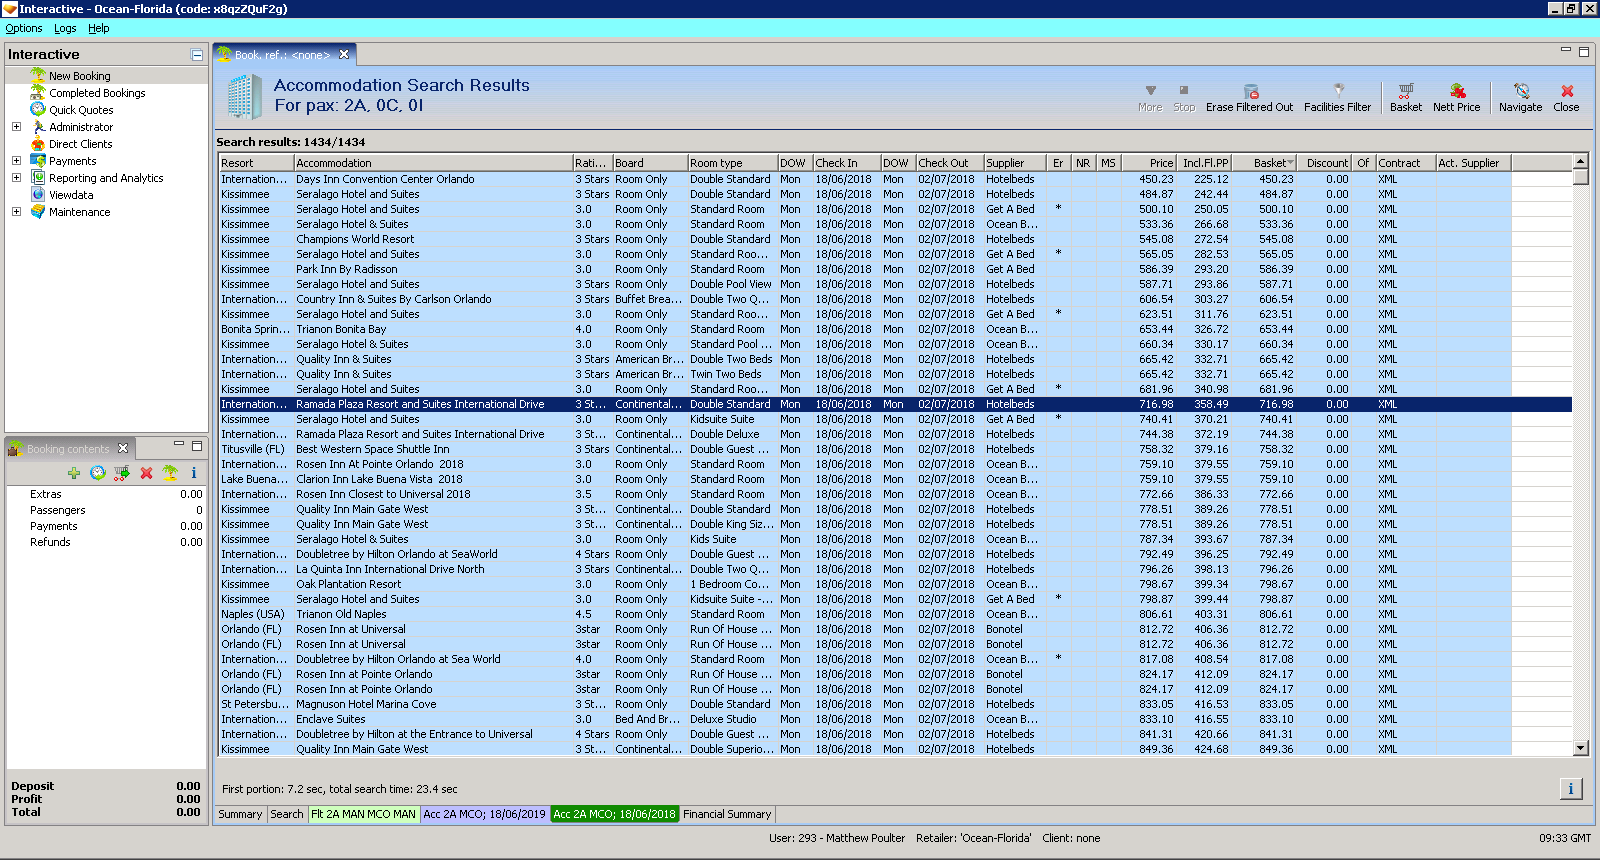The width and height of the screenshot is (1600, 860).
Task: Click down arrow of results scrollbar
Action: tap(1581, 748)
